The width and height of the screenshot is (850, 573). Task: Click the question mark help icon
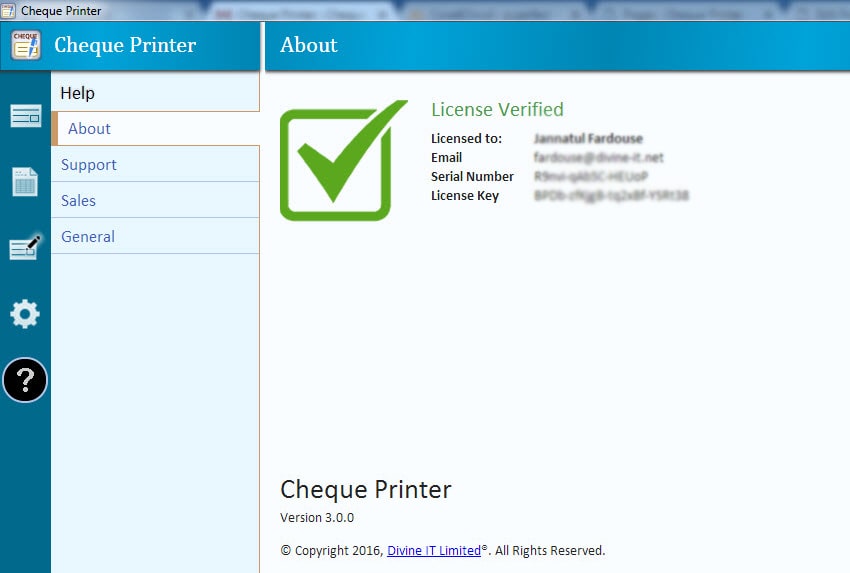coord(25,380)
